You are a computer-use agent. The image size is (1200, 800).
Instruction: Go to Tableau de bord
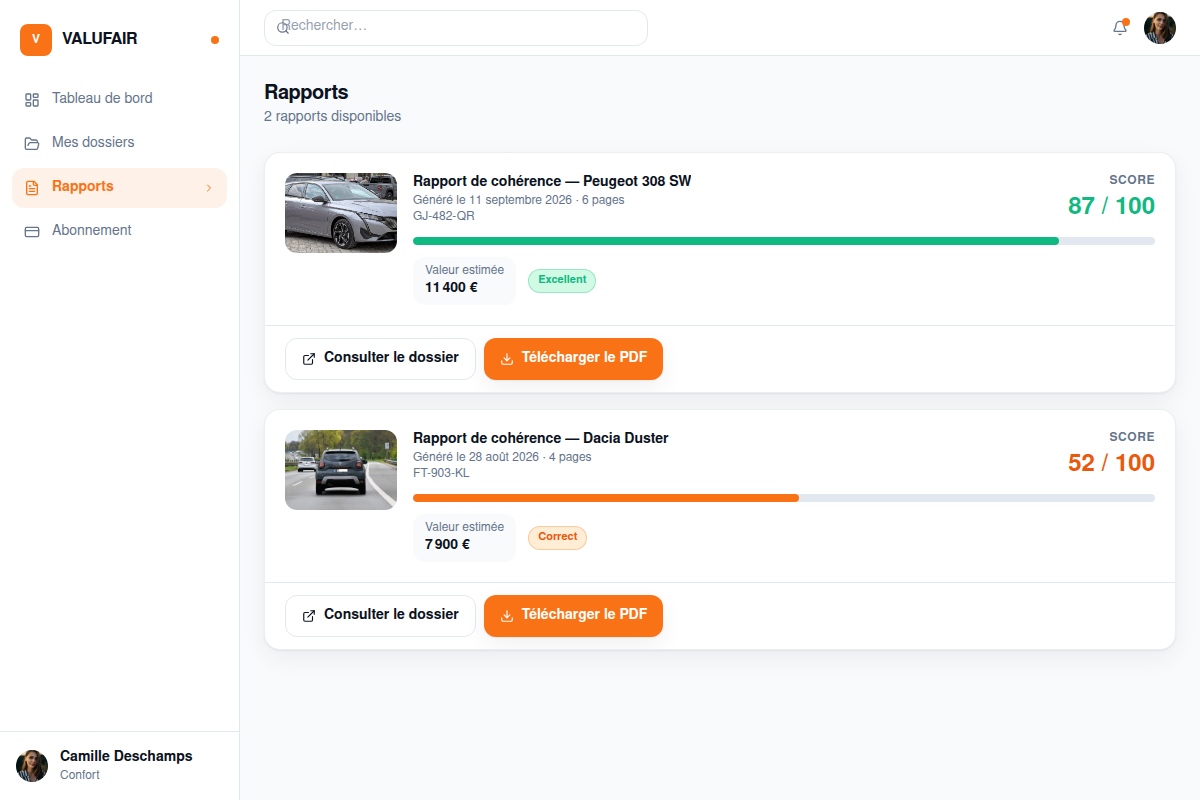[x=120, y=99]
